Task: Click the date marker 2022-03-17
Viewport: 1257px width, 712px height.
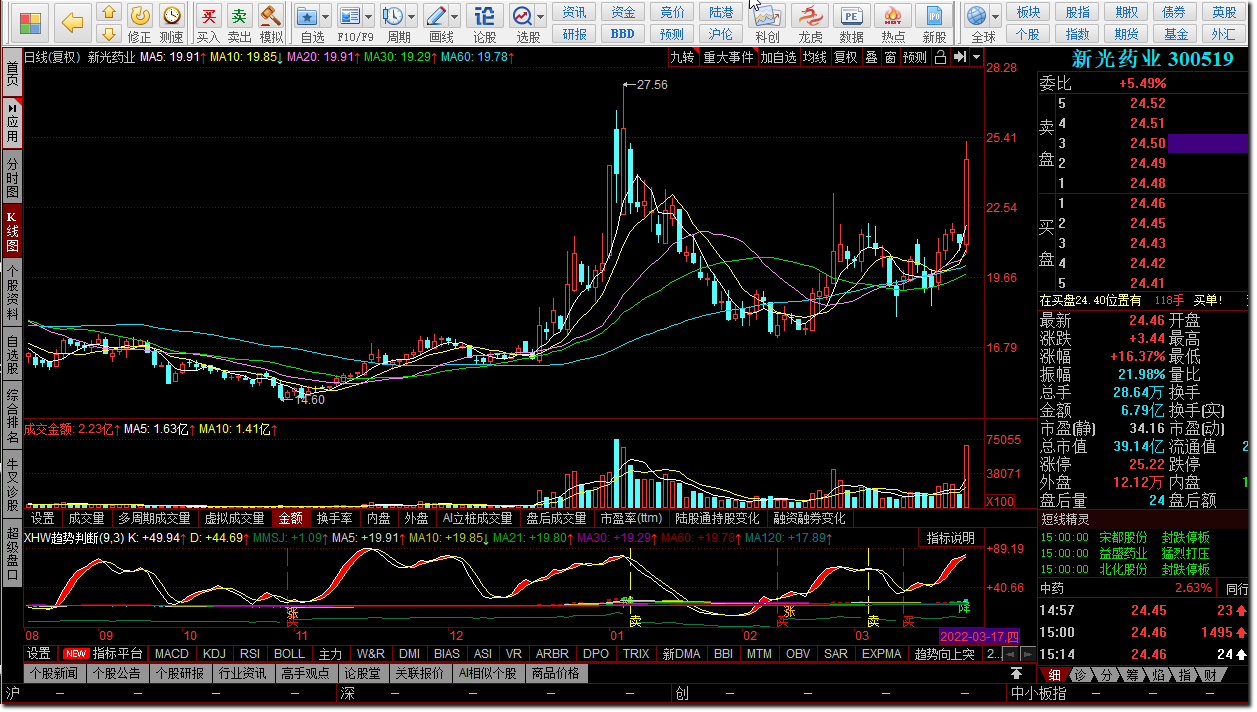Action: [979, 636]
